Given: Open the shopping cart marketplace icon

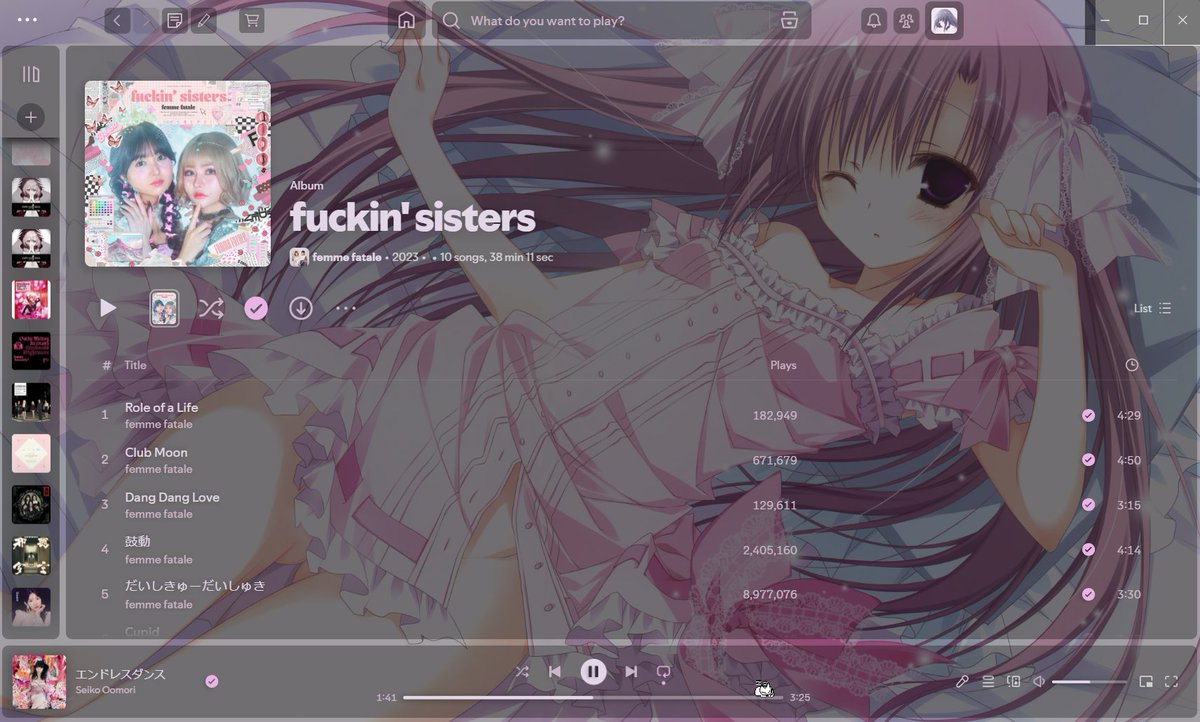Looking at the screenshot, I should pos(252,20).
